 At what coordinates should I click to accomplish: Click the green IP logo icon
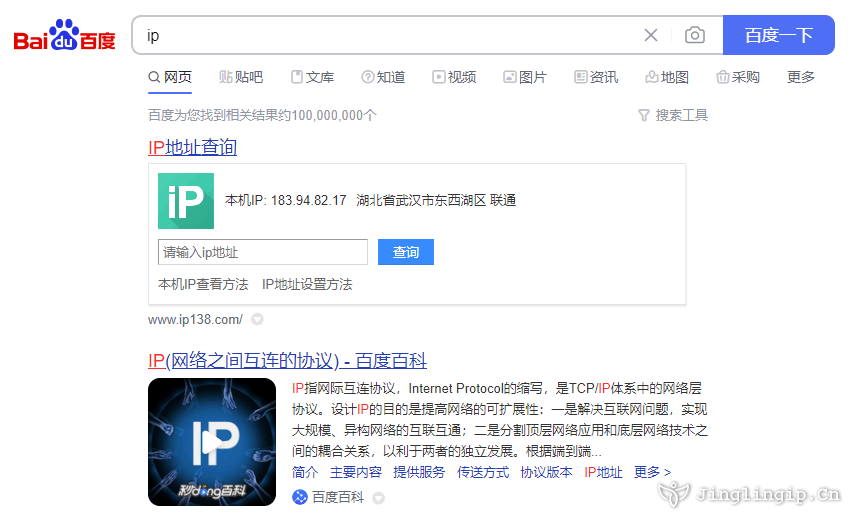(186, 201)
